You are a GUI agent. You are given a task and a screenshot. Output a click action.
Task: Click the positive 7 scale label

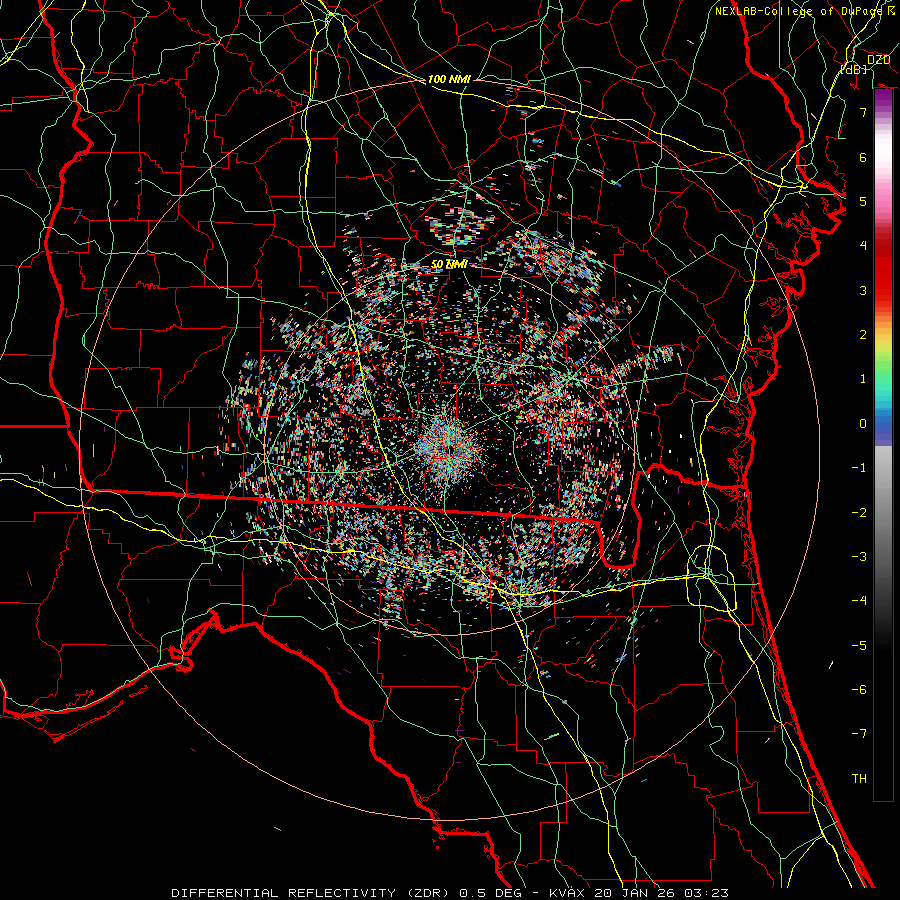863,112
